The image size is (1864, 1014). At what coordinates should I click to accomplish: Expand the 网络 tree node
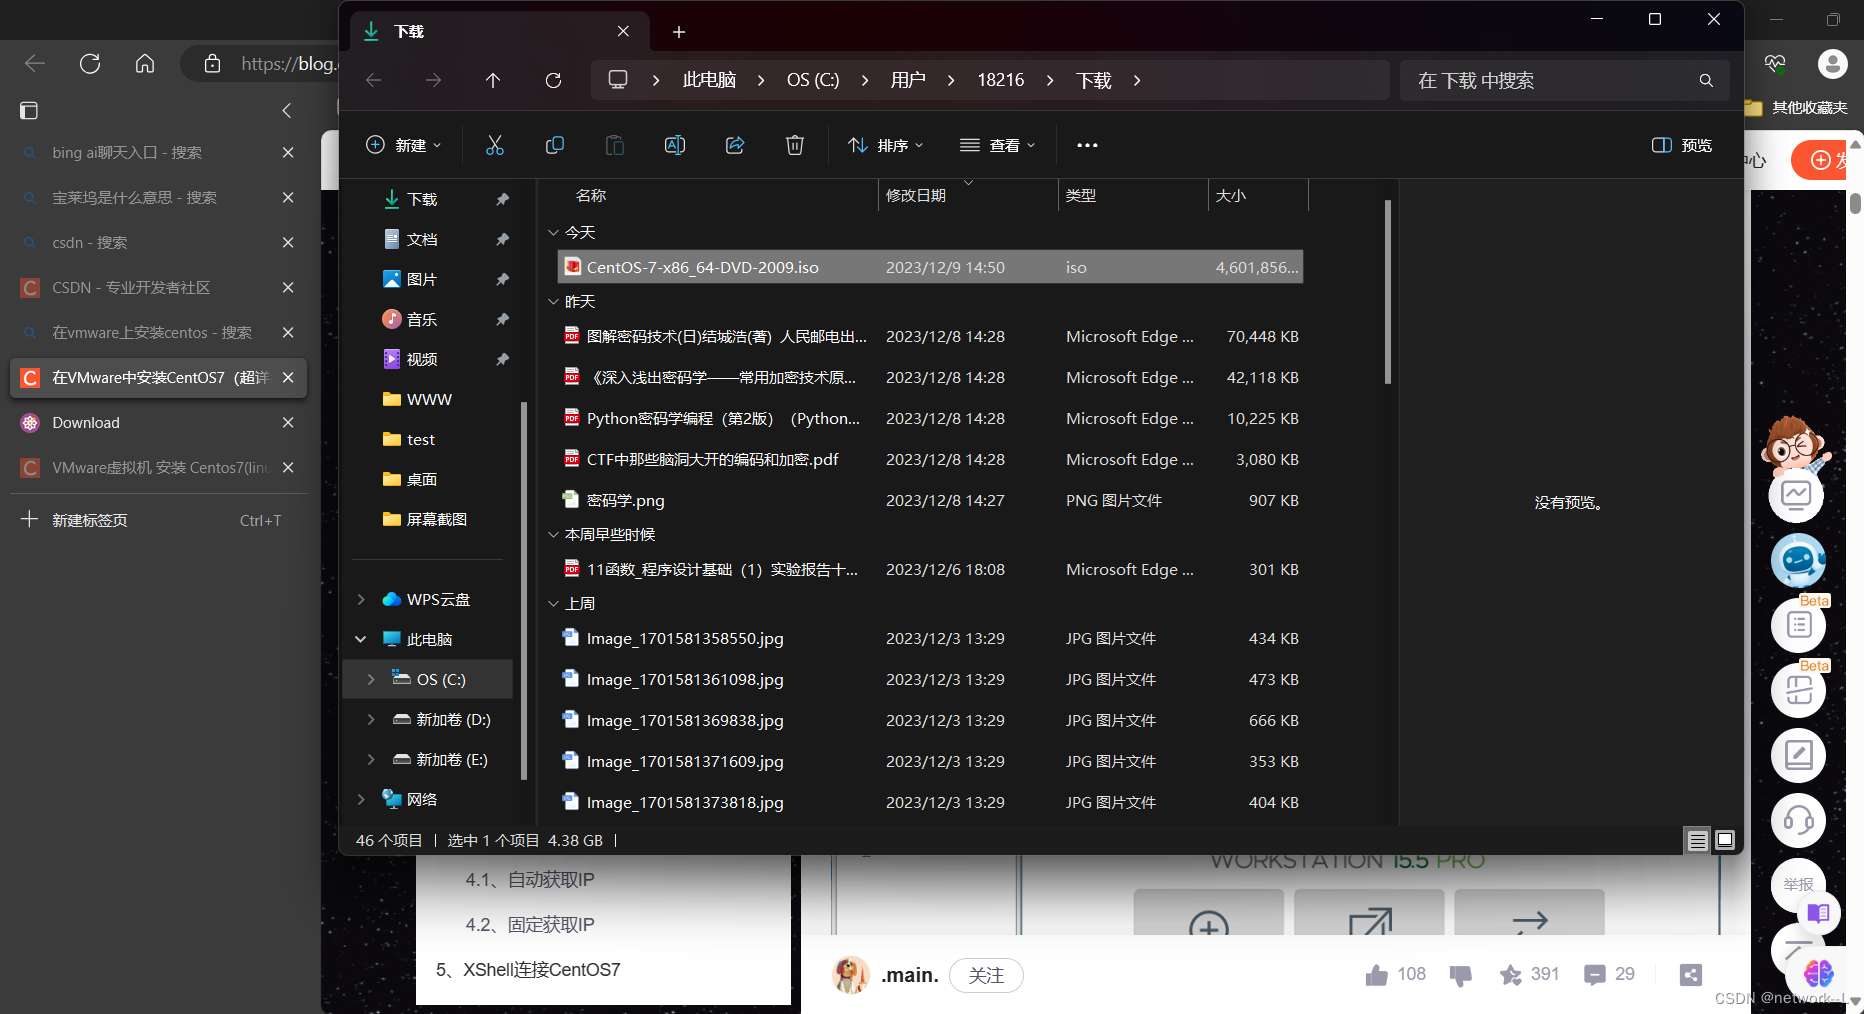click(361, 799)
